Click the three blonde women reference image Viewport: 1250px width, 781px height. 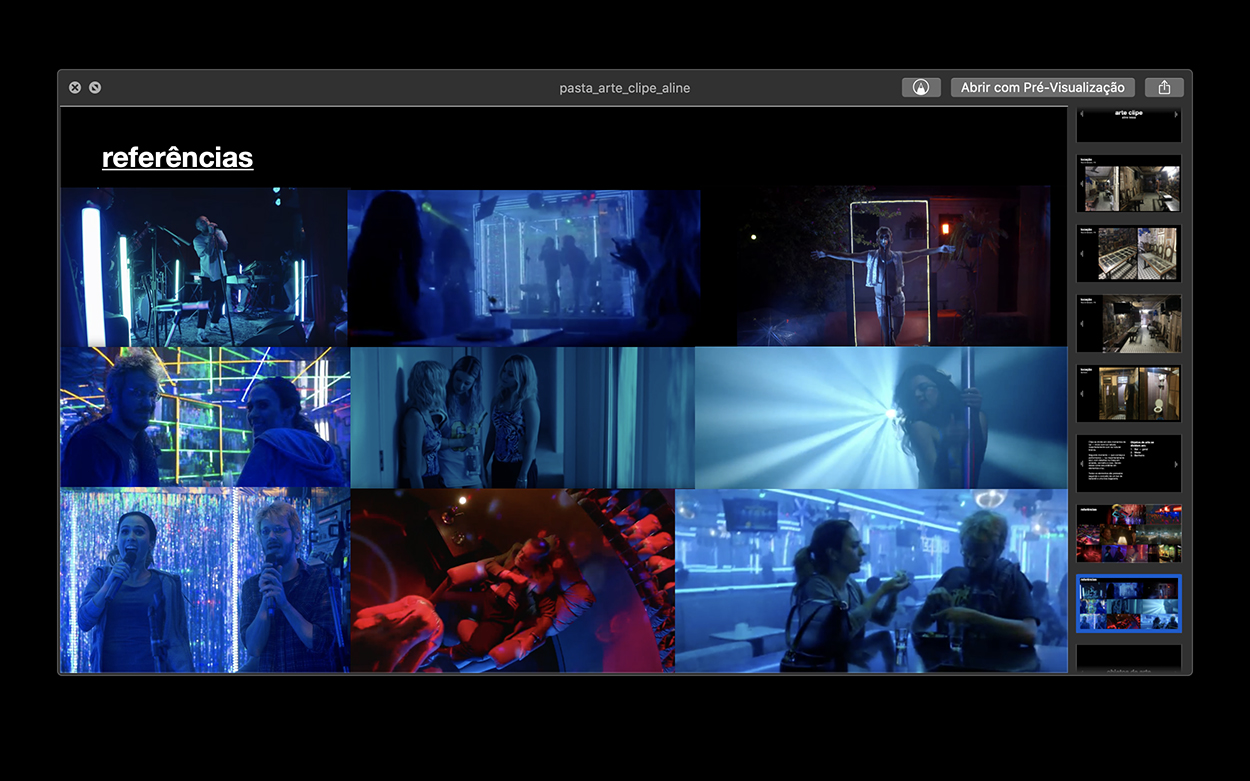coord(521,417)
